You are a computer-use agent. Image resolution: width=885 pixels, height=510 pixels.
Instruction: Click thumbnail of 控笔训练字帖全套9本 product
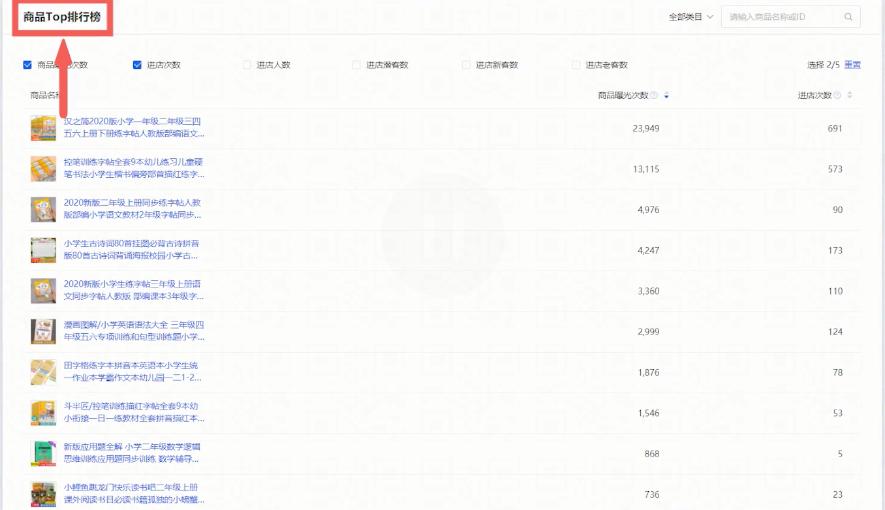pos(43,169)
